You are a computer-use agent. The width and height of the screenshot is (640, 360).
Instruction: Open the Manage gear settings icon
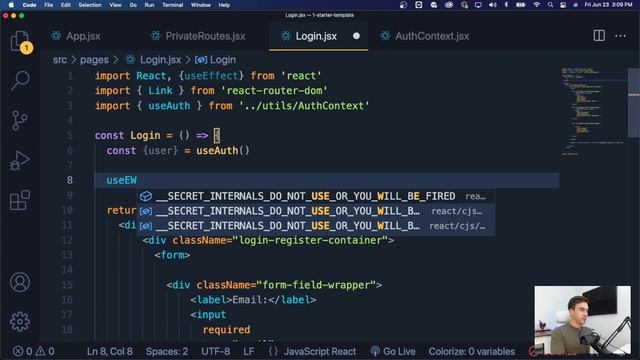pyautogui.click(x=20, y=322)
